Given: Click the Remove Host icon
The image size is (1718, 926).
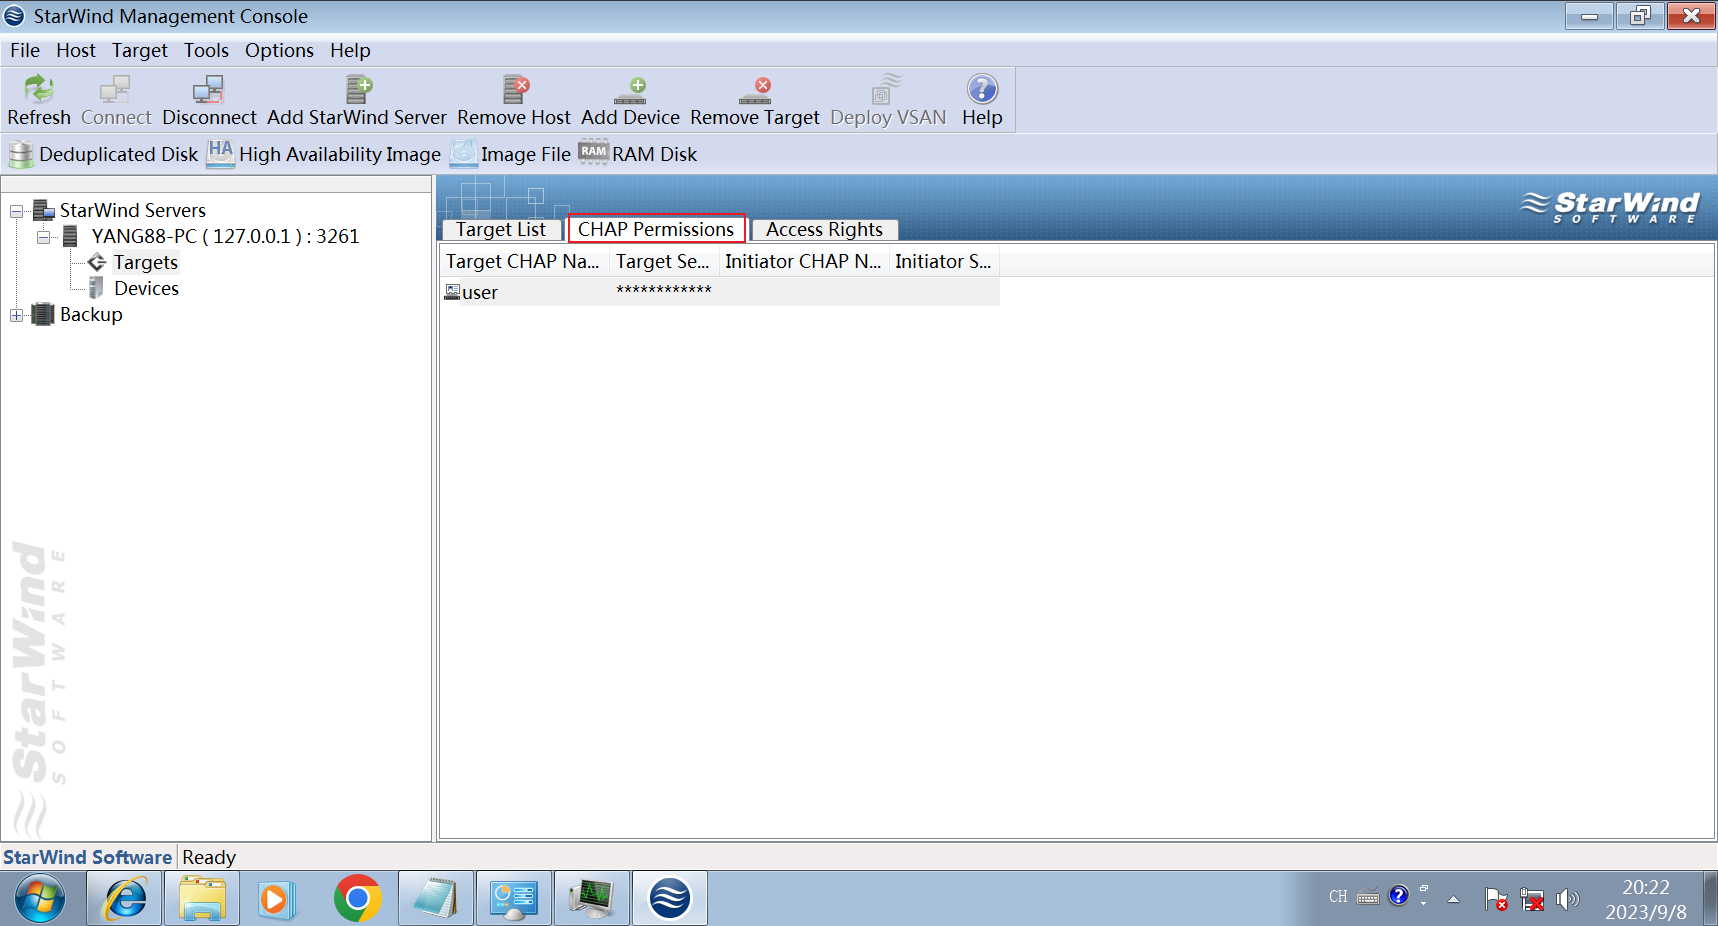Looking at the screenshot, I should point(514,90).
